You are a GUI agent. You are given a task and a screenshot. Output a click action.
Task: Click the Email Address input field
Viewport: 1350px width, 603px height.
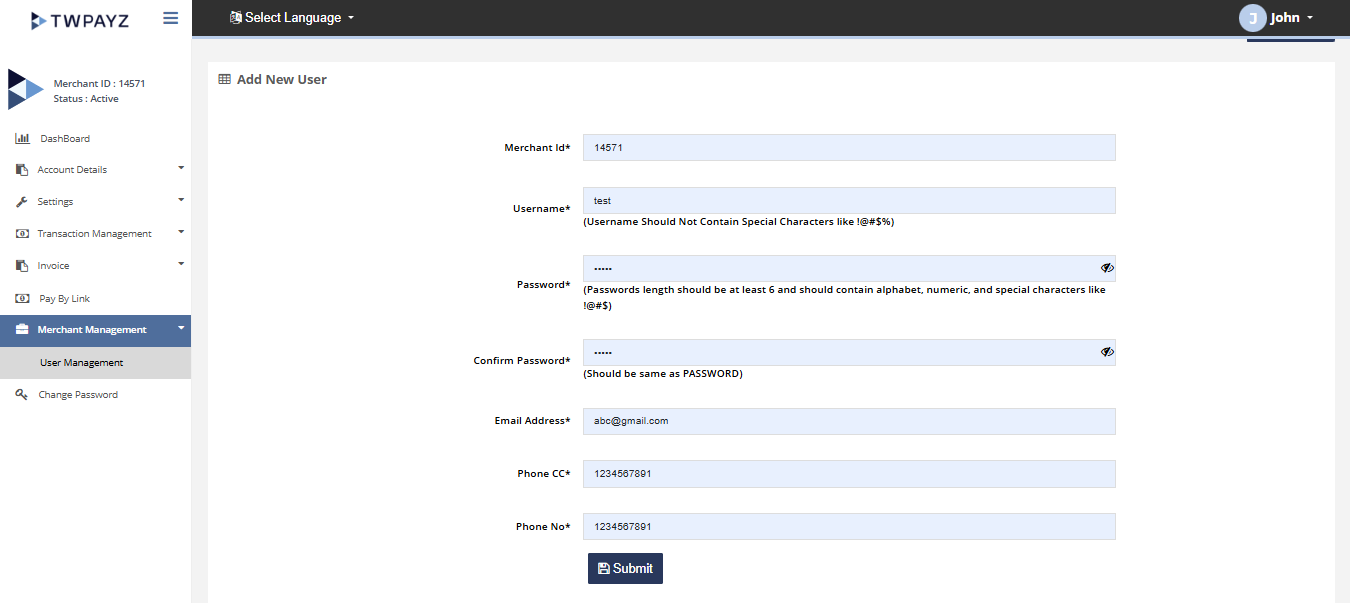point(848,421)
